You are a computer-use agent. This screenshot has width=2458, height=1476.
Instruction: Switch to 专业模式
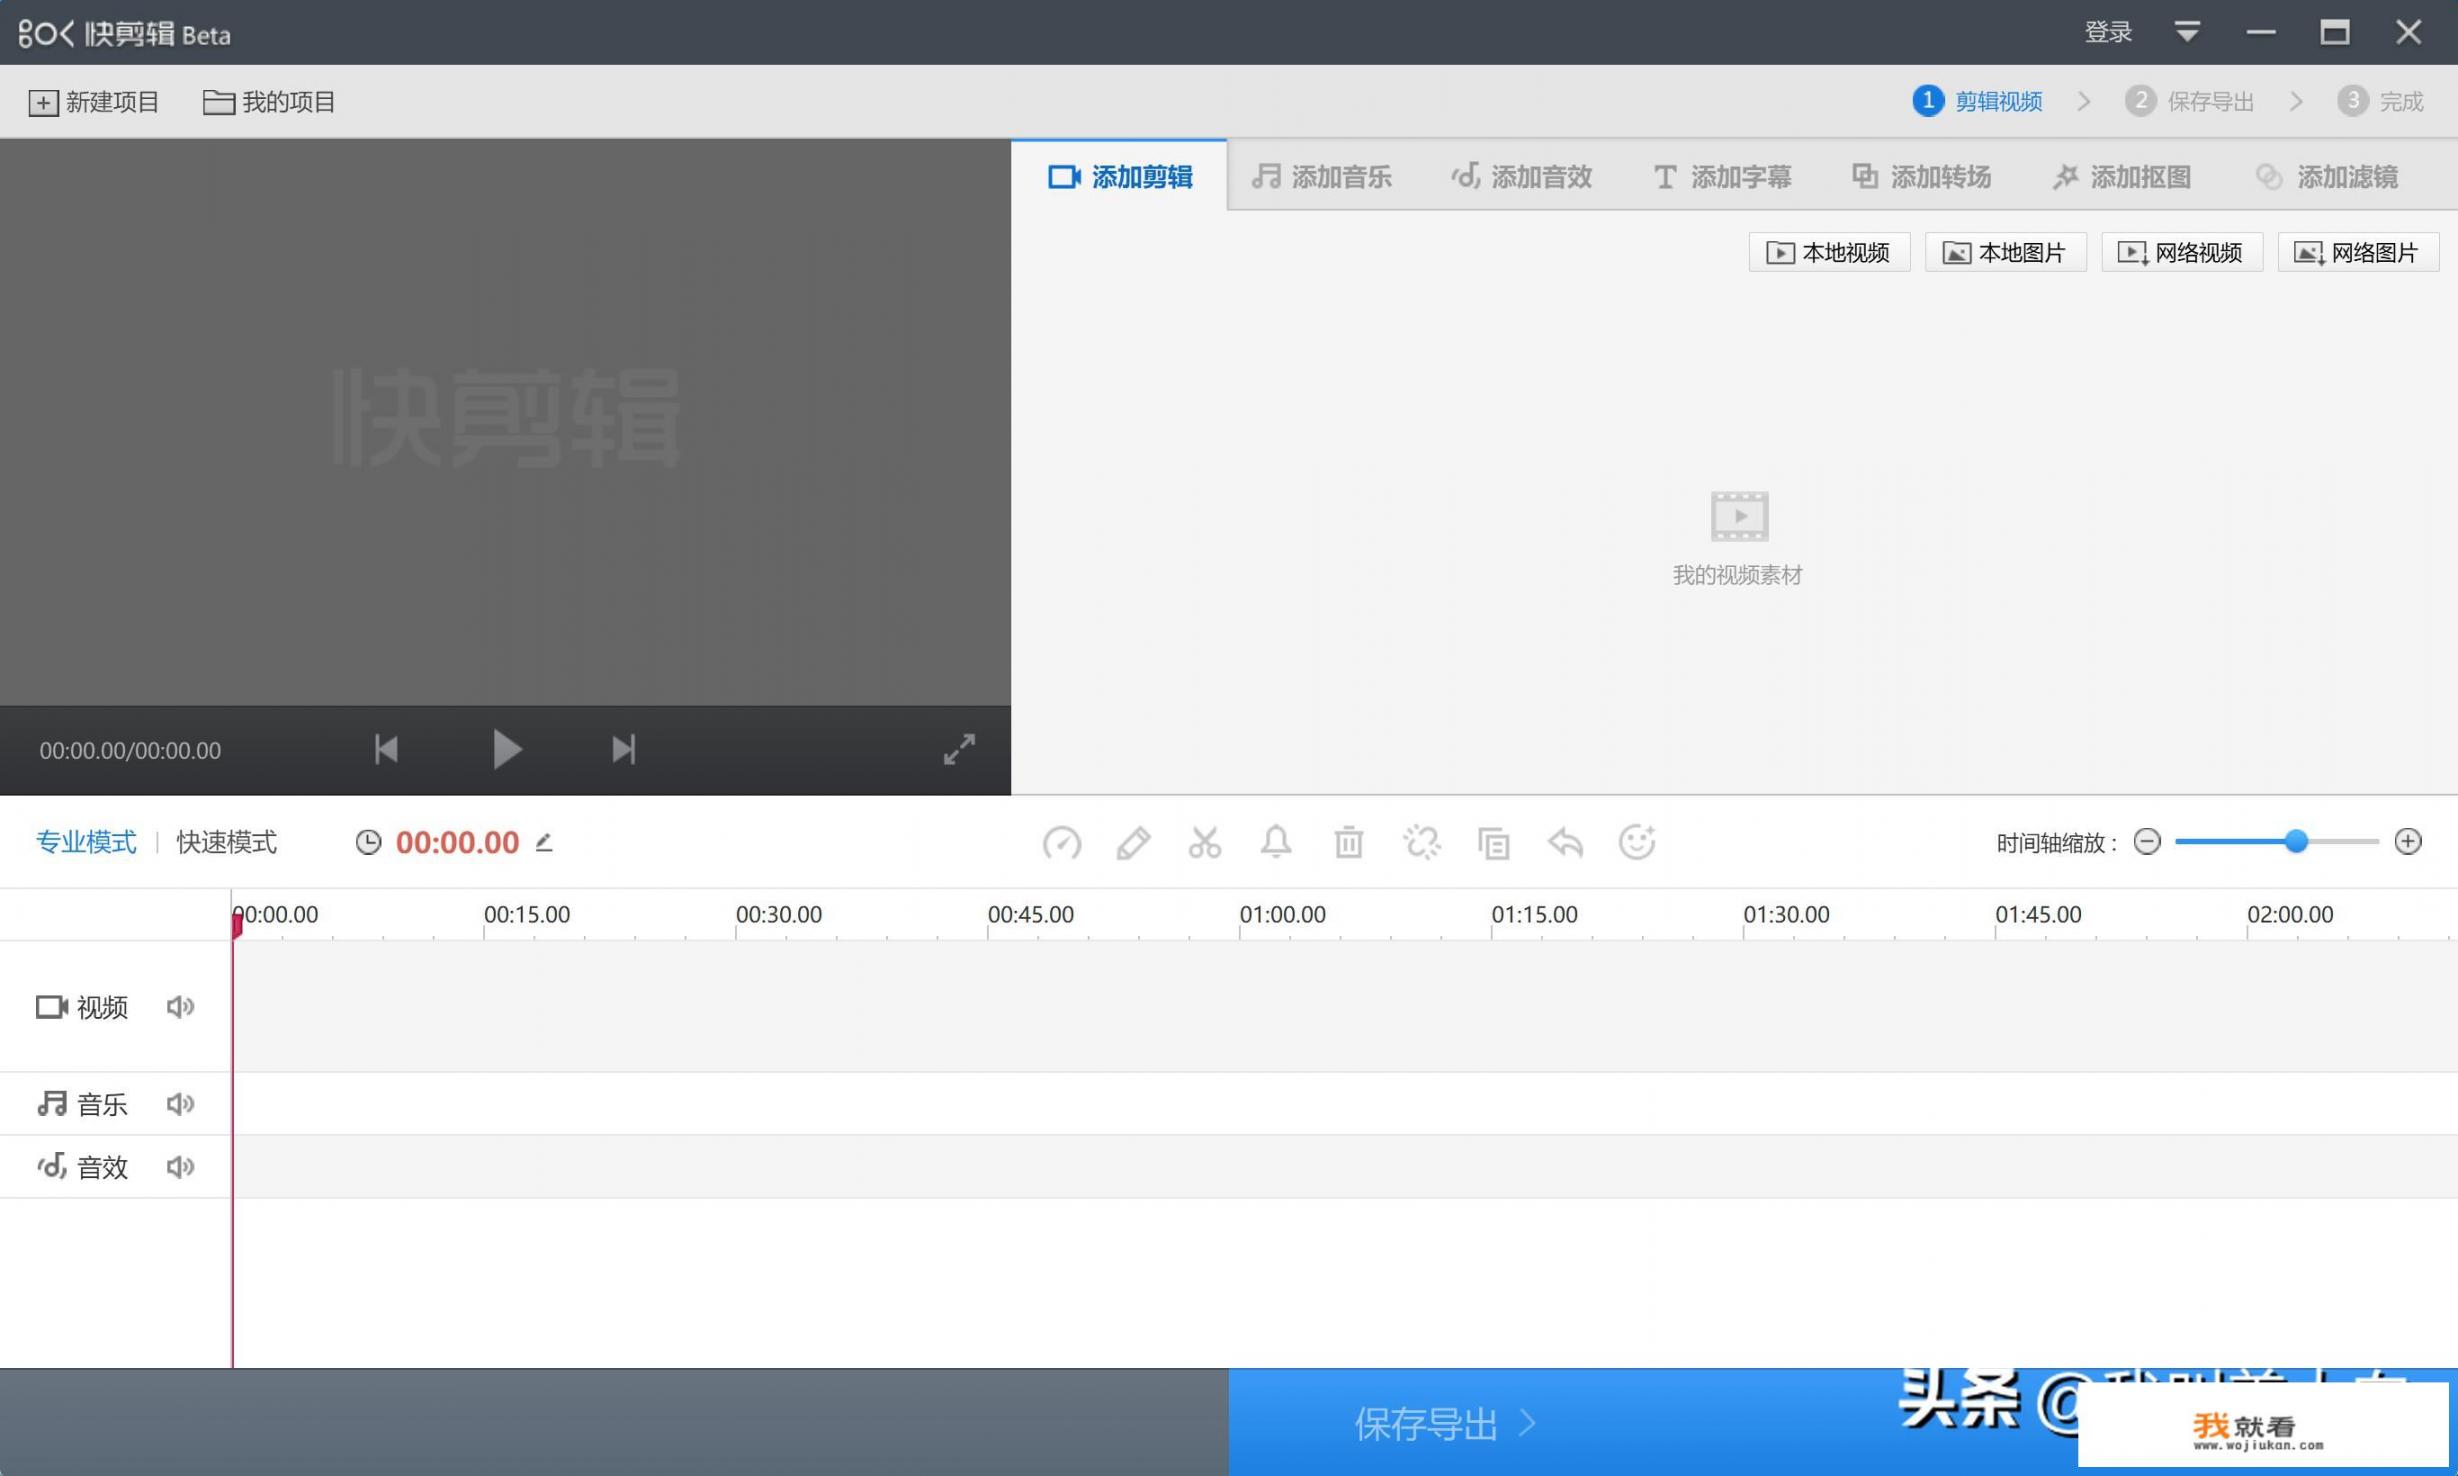[86, 842]
